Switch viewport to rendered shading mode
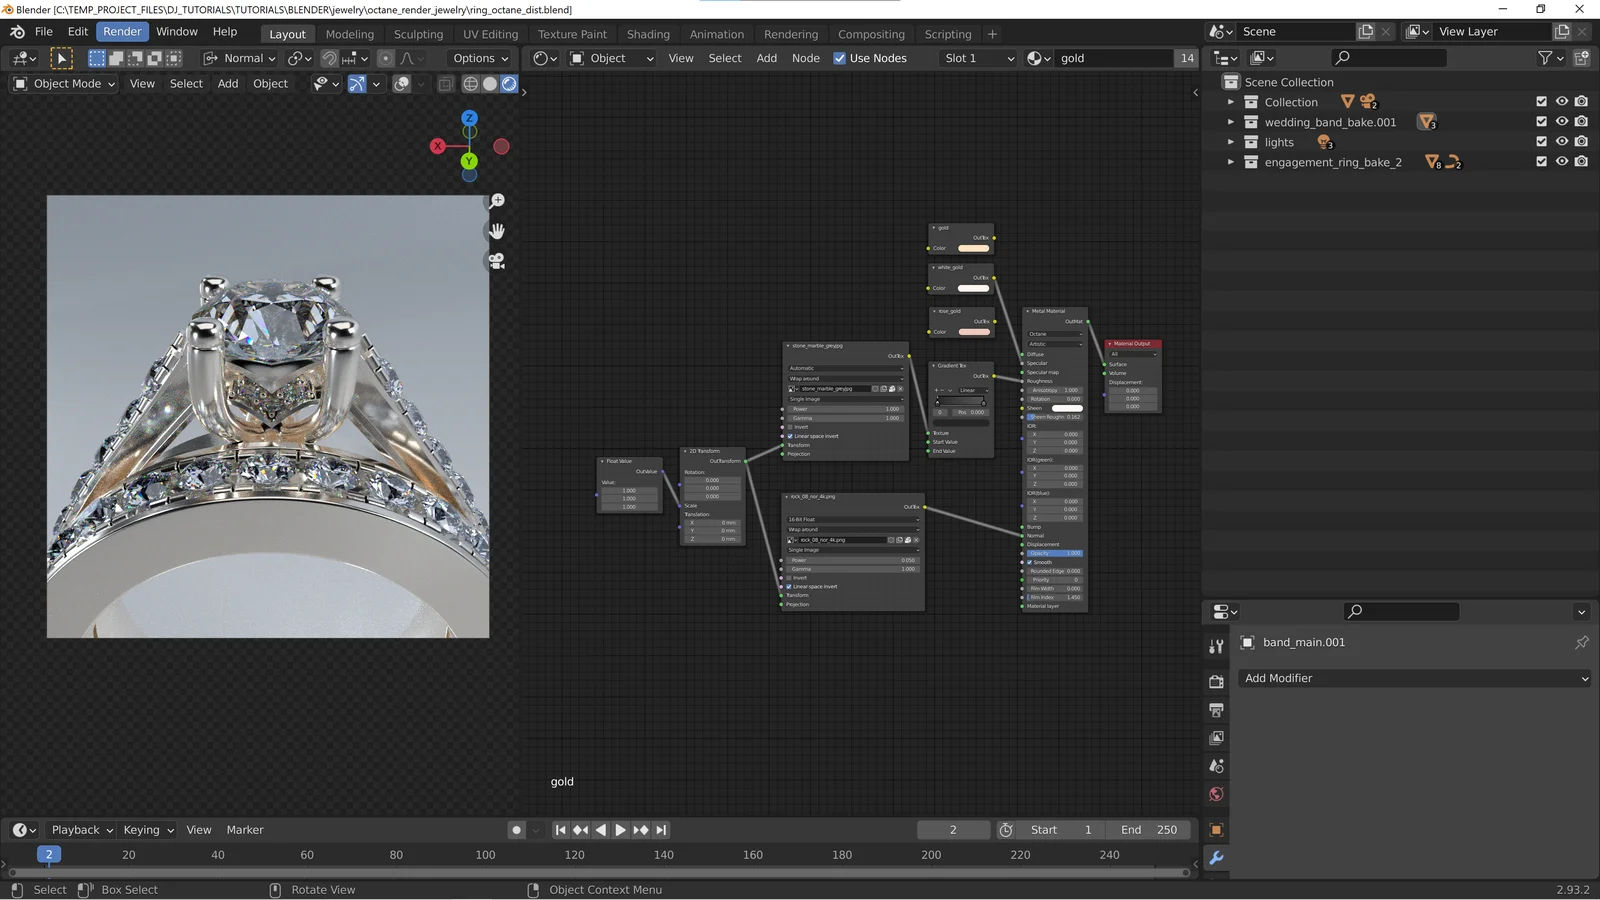Image resolution: width=1600 pixels, height=900 pixels. click(508, 84)
